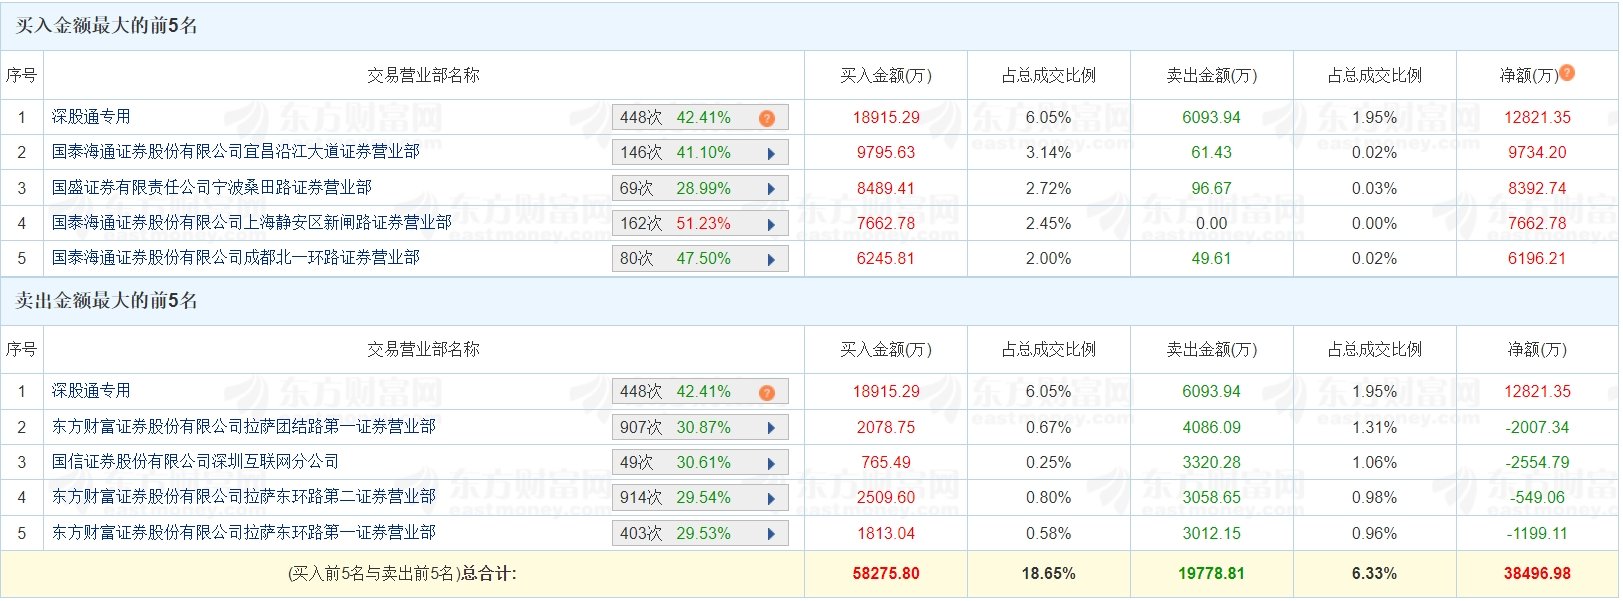The width and height of the screenshot is (1623, 601).
Task: Click the 914次 29.54% stats box
Action: (700, 497)
